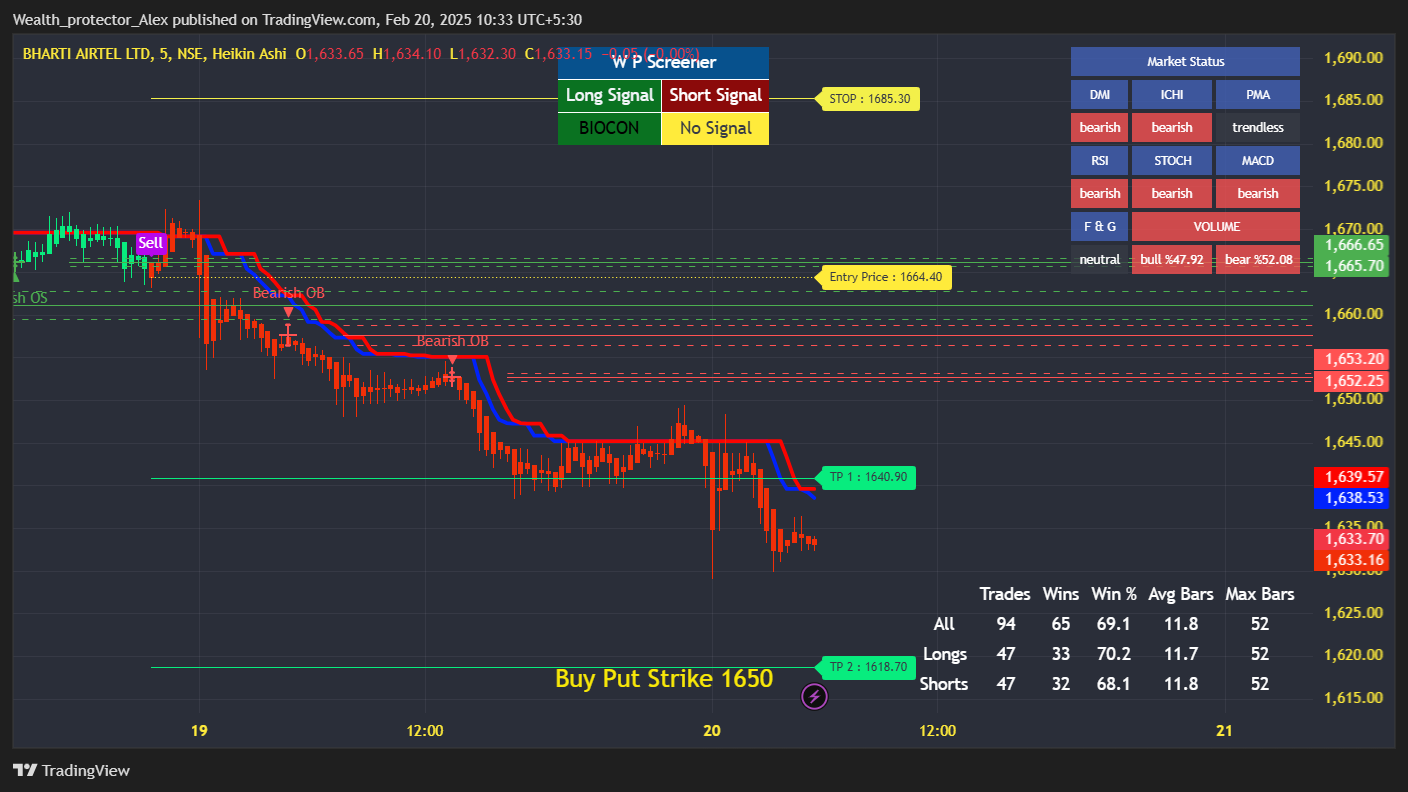The height and width of the screenshot is (792, 1408).
Task: Click the purple Sell signal marker
Action: point(150,242)
